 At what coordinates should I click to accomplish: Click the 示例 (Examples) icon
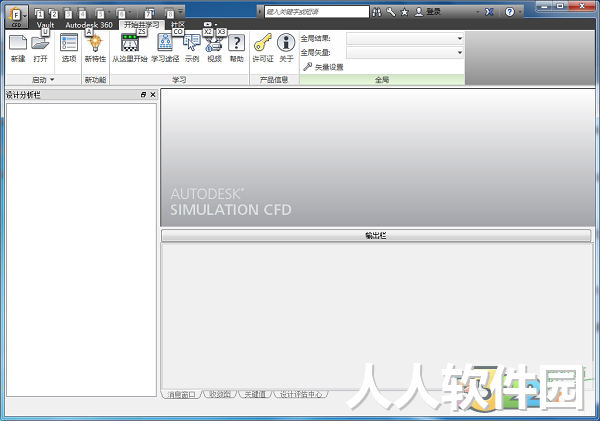tap(192, 43)
